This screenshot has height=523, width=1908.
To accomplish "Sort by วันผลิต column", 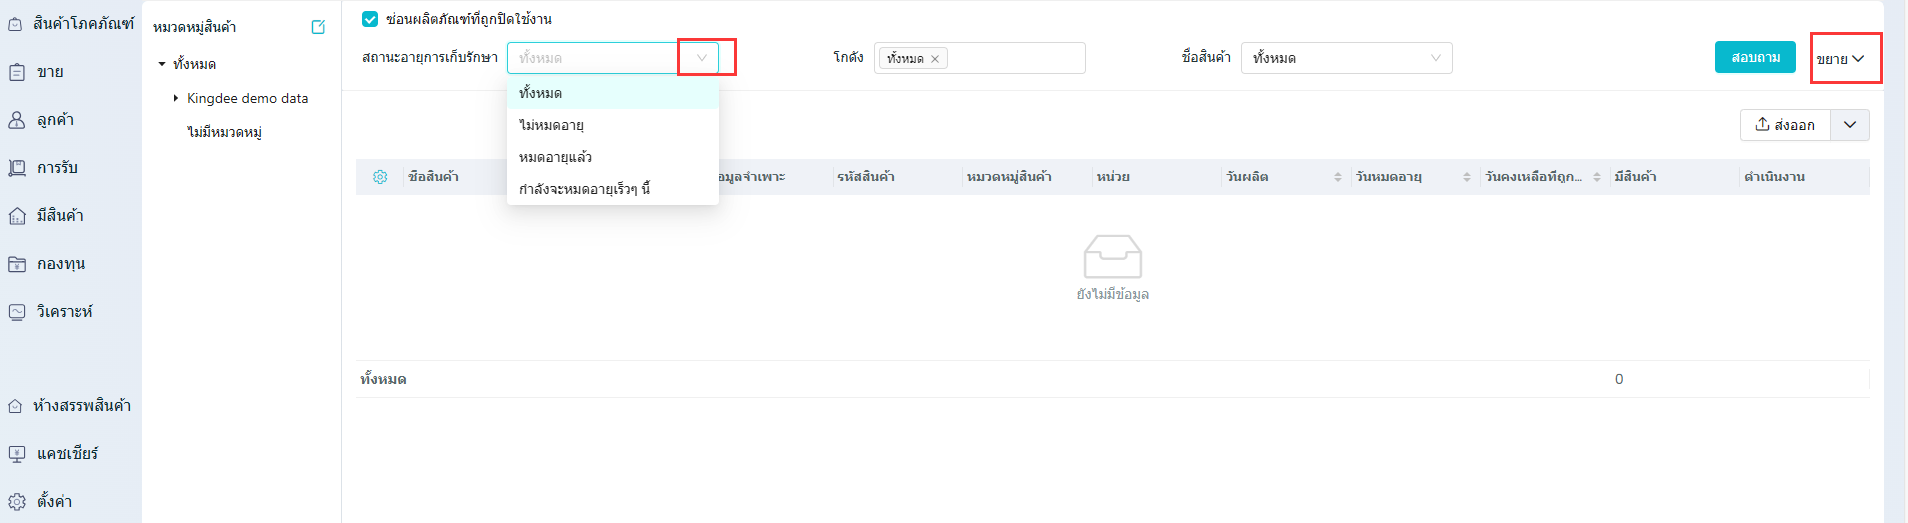I will click(1337, 177).
